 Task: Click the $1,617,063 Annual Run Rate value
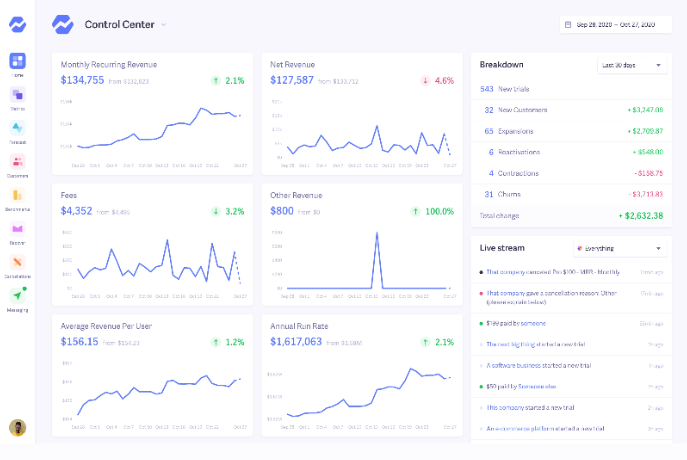pyautogui.click(x=296, y=342)
